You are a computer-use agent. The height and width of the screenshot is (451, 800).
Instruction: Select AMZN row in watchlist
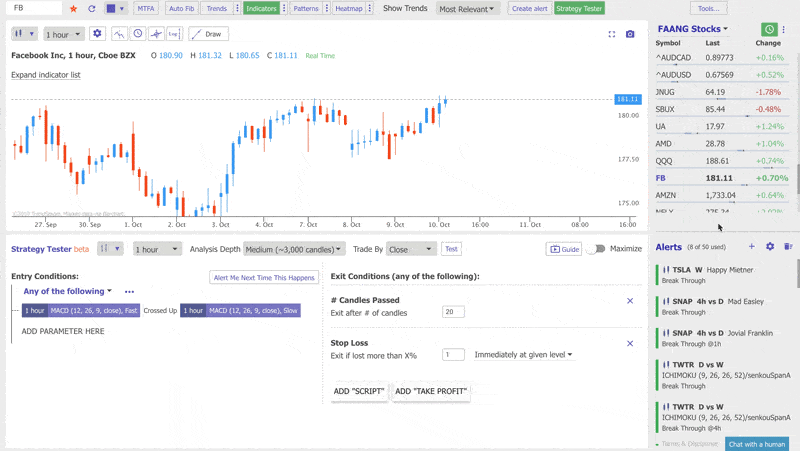(721, 195)
